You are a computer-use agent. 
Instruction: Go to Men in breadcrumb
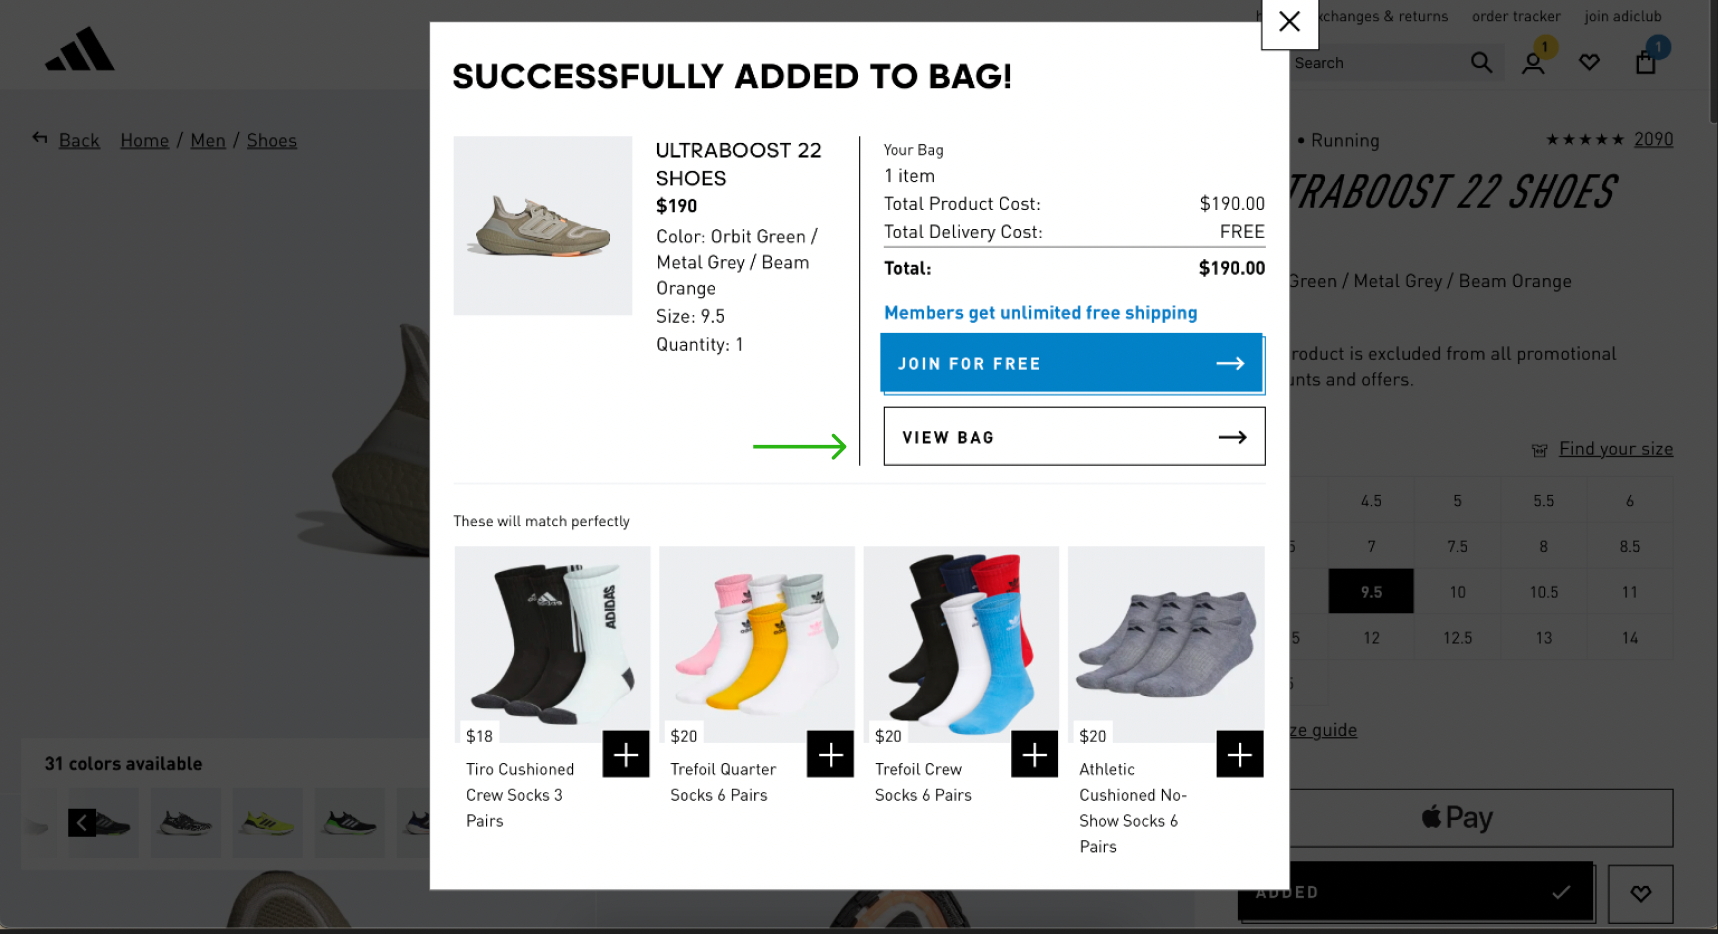[208, 141]
